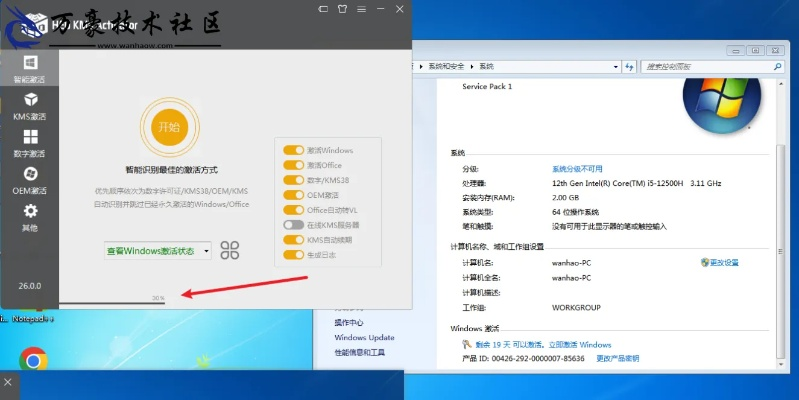
Task: Open Windows Update in the left pane
Action: pos(364,337)
